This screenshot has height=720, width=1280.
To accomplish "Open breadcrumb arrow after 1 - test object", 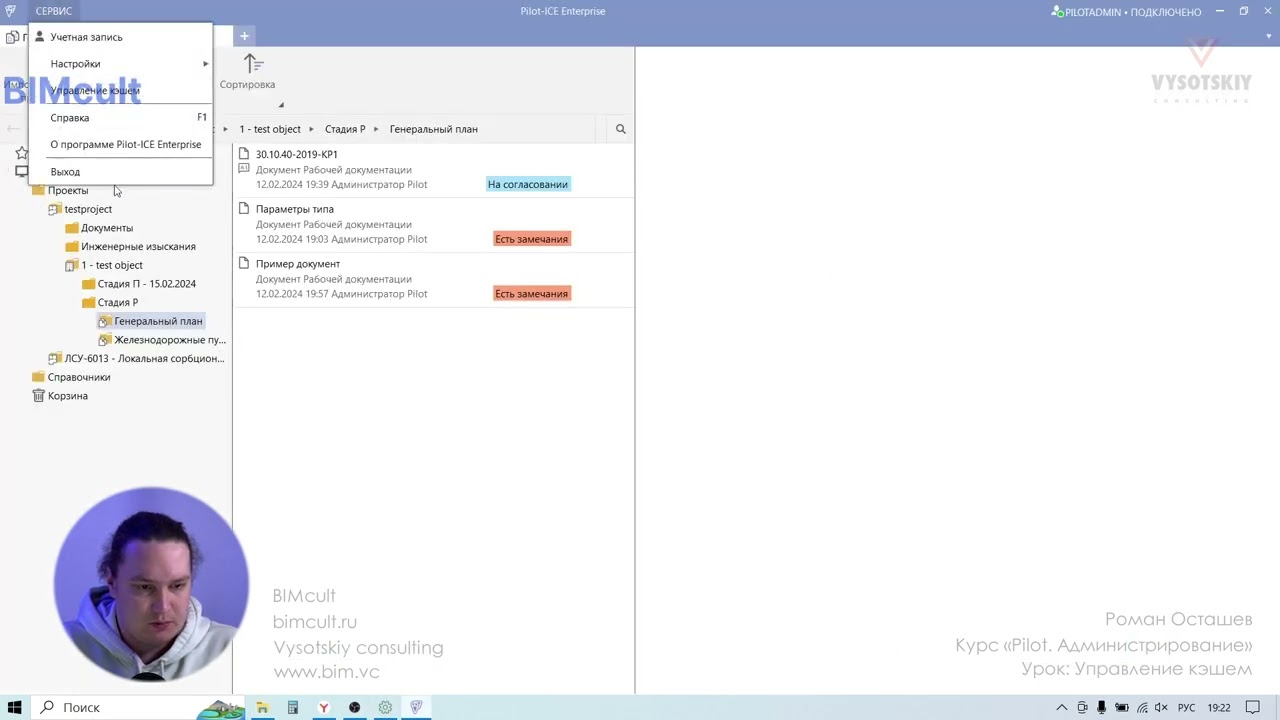I will [x=312, y=129].
